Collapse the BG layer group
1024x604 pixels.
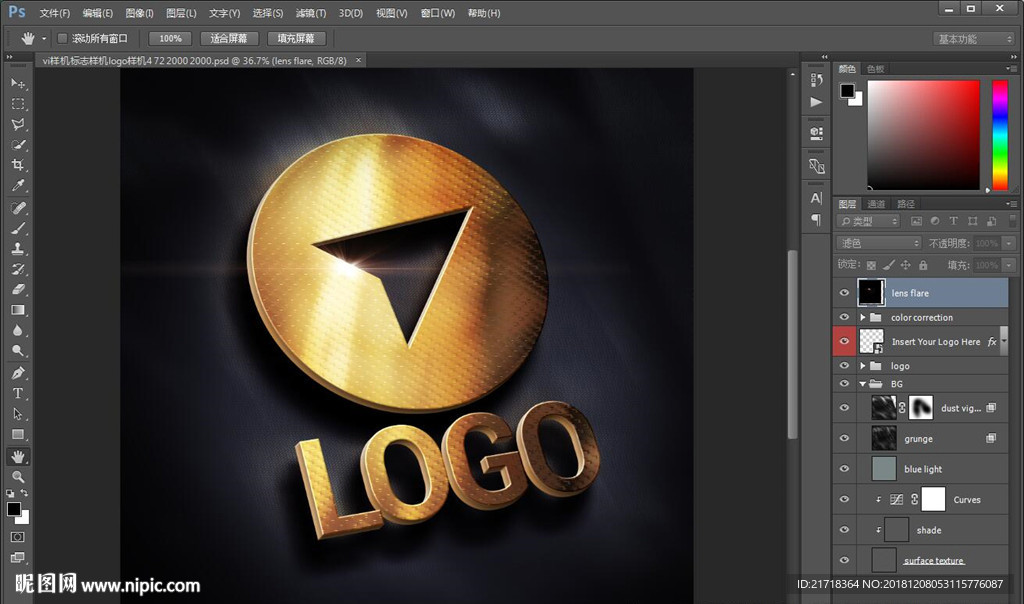(x=863, y=384)
